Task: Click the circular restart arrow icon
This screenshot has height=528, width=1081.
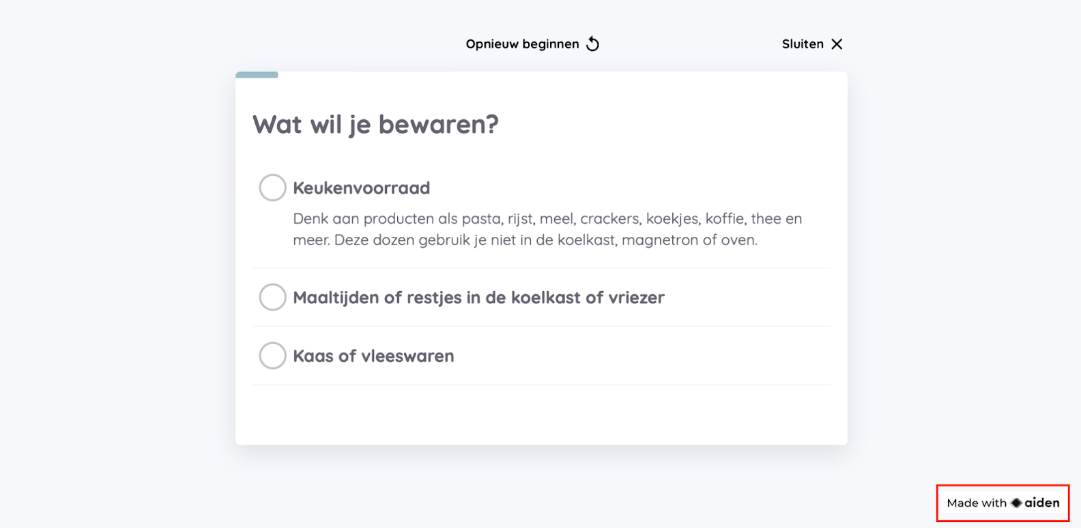Action: click(x=593, y=44)
